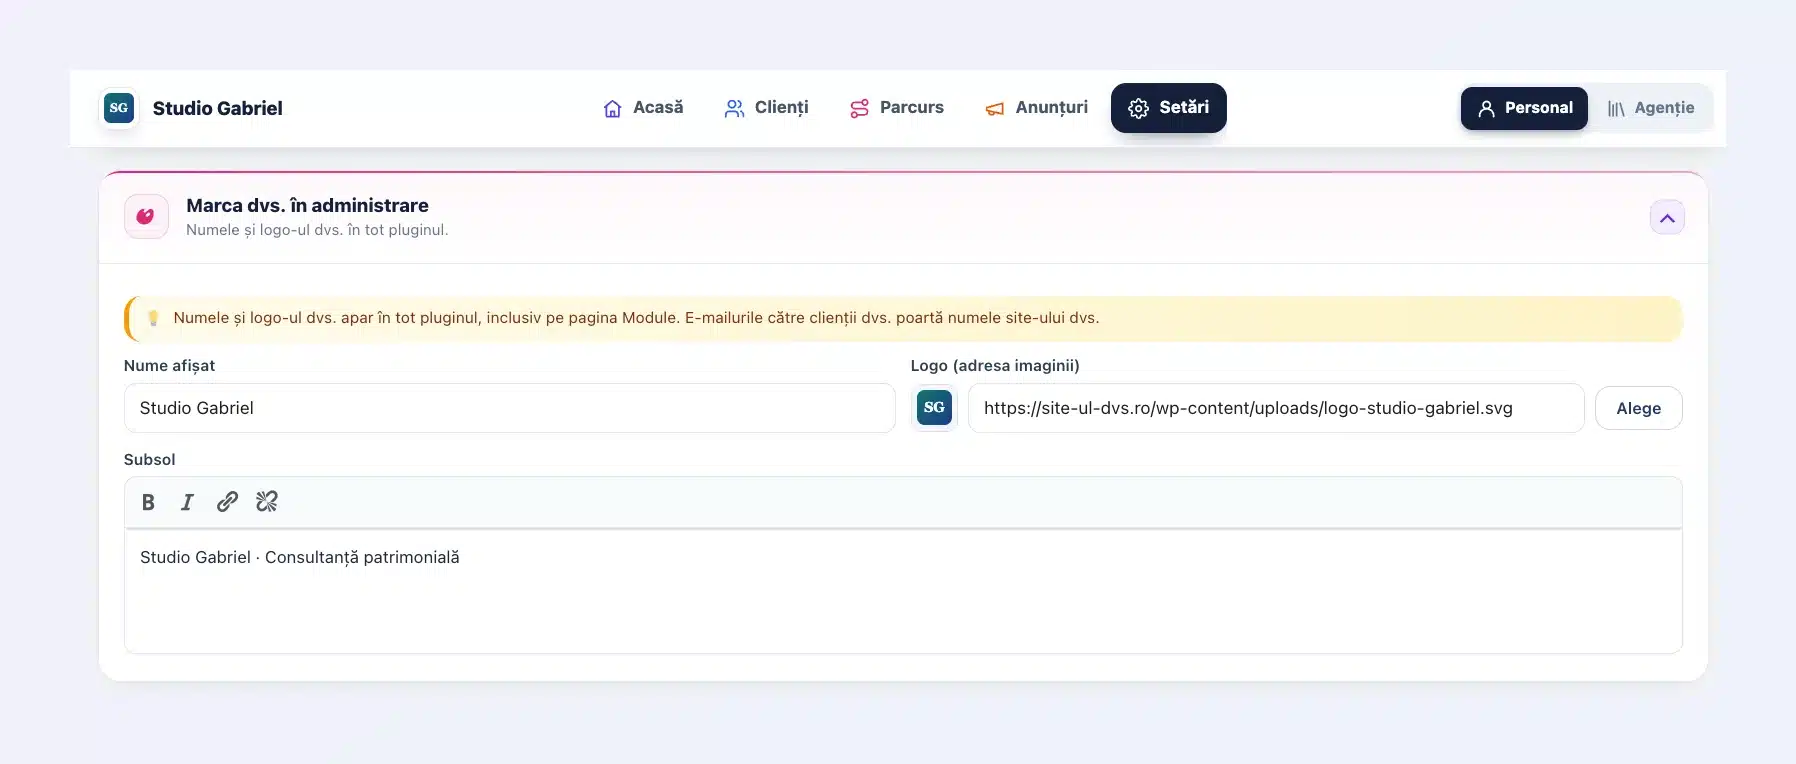
Task: Click the Alege button
Action: click(x=1638, y=408)
